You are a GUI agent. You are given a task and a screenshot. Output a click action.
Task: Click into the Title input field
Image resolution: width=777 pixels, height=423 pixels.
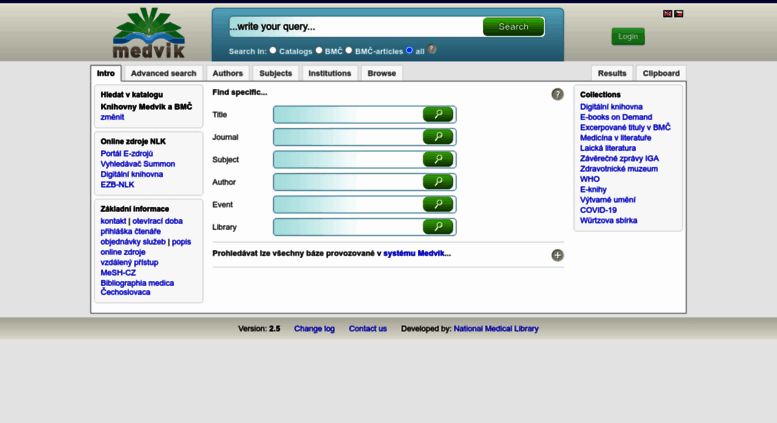348,114
